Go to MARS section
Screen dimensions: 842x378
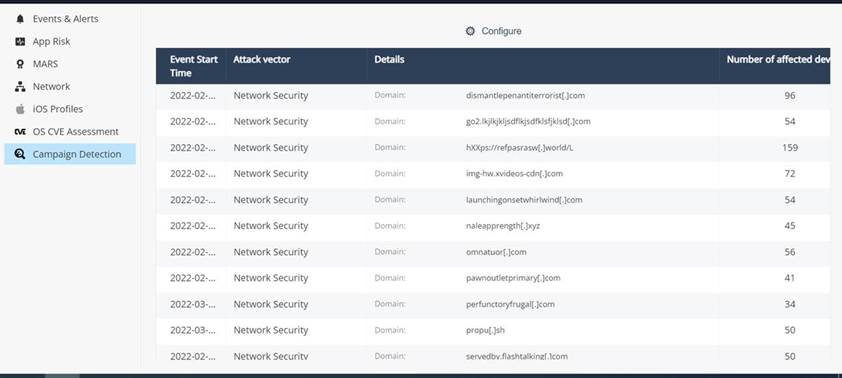tap(45, 64)
